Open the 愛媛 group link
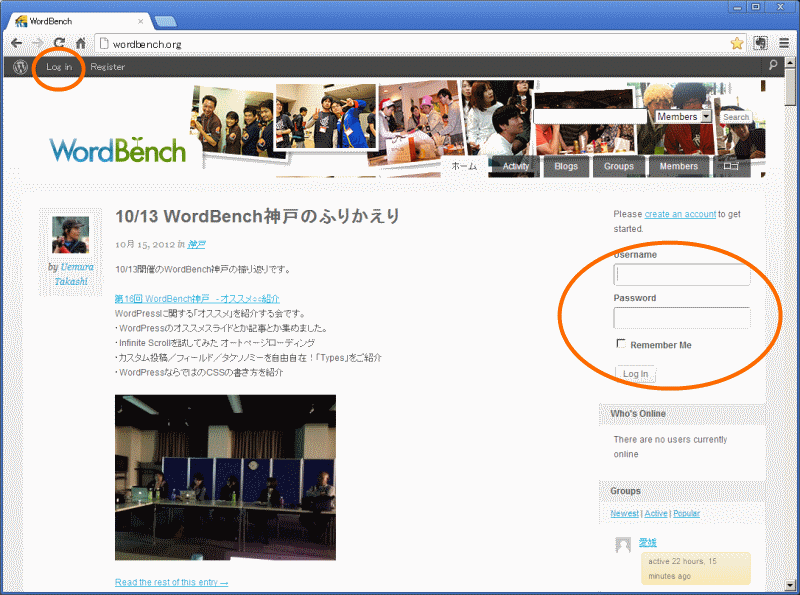The image size is (800, 595). 647,542
